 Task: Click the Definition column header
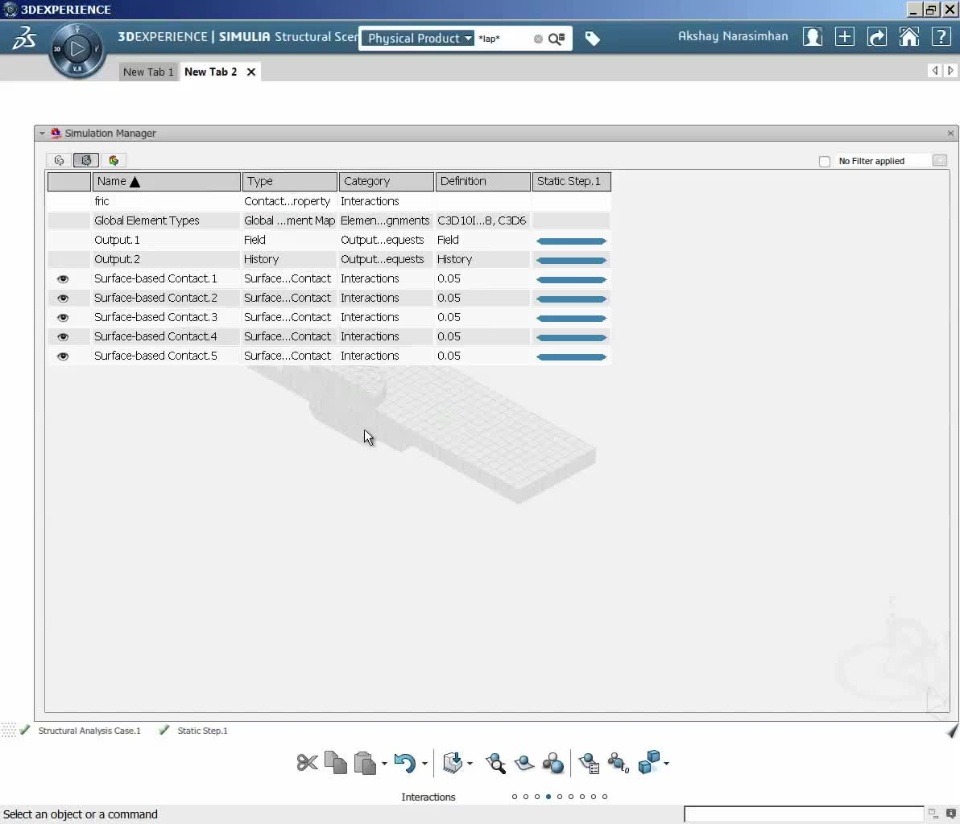pos(483,181)
